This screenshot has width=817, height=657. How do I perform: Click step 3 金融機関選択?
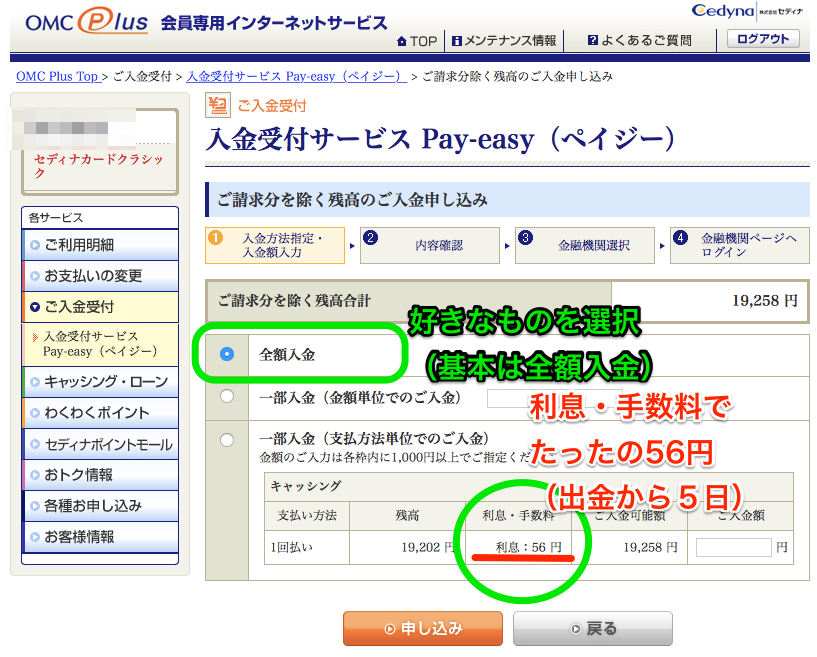point(585,245)
